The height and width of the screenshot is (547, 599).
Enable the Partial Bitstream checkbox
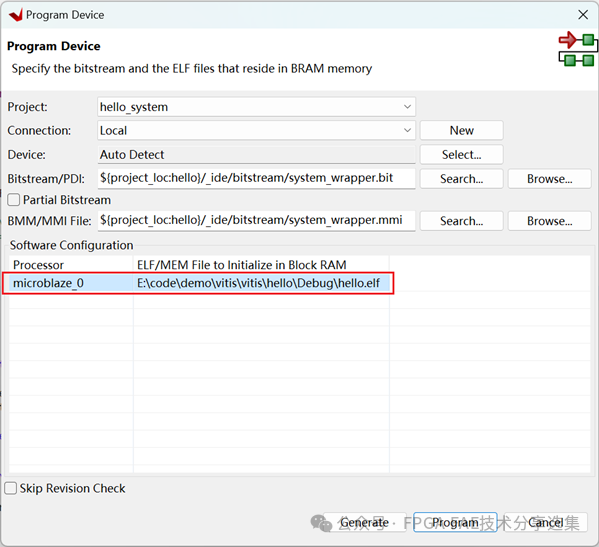tap(14, 200)
